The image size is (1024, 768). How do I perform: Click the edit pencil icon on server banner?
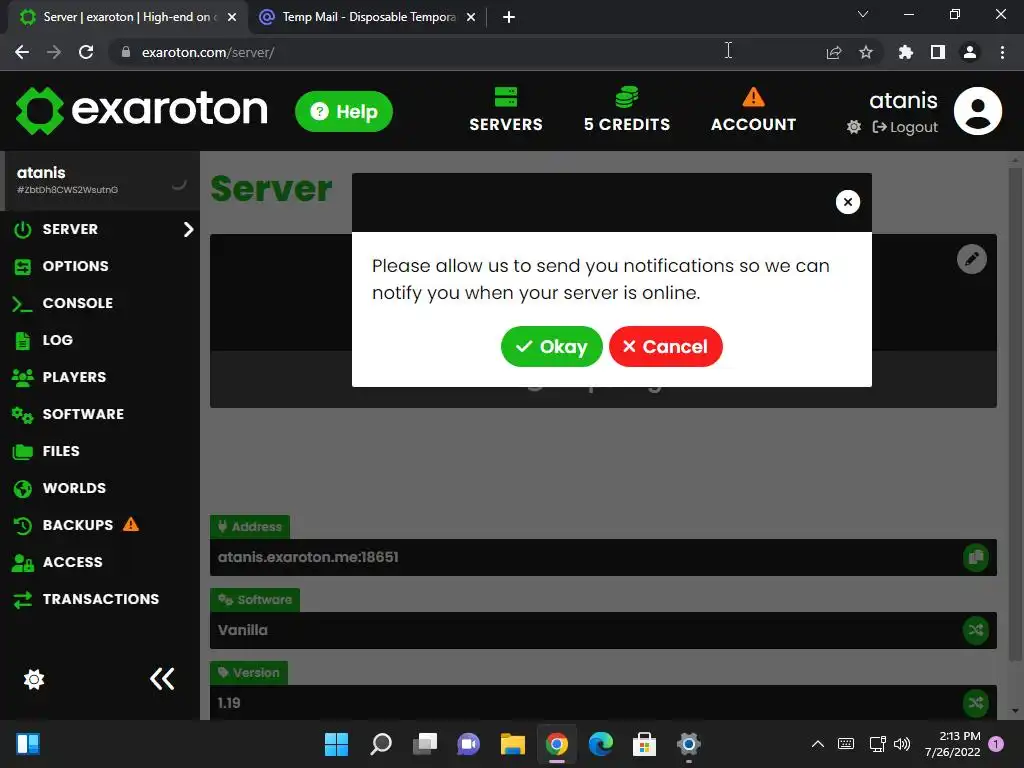tap(972, 259)
